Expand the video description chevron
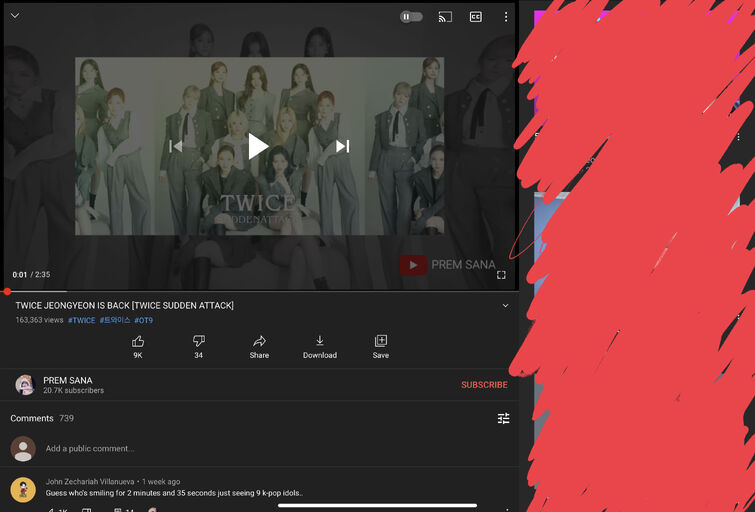 505,305
